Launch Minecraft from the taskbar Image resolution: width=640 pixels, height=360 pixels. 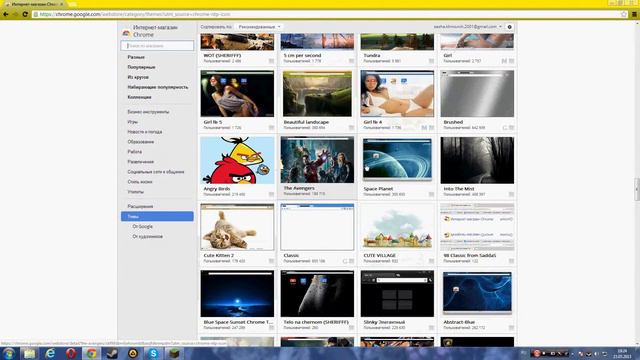coord(174,353)
